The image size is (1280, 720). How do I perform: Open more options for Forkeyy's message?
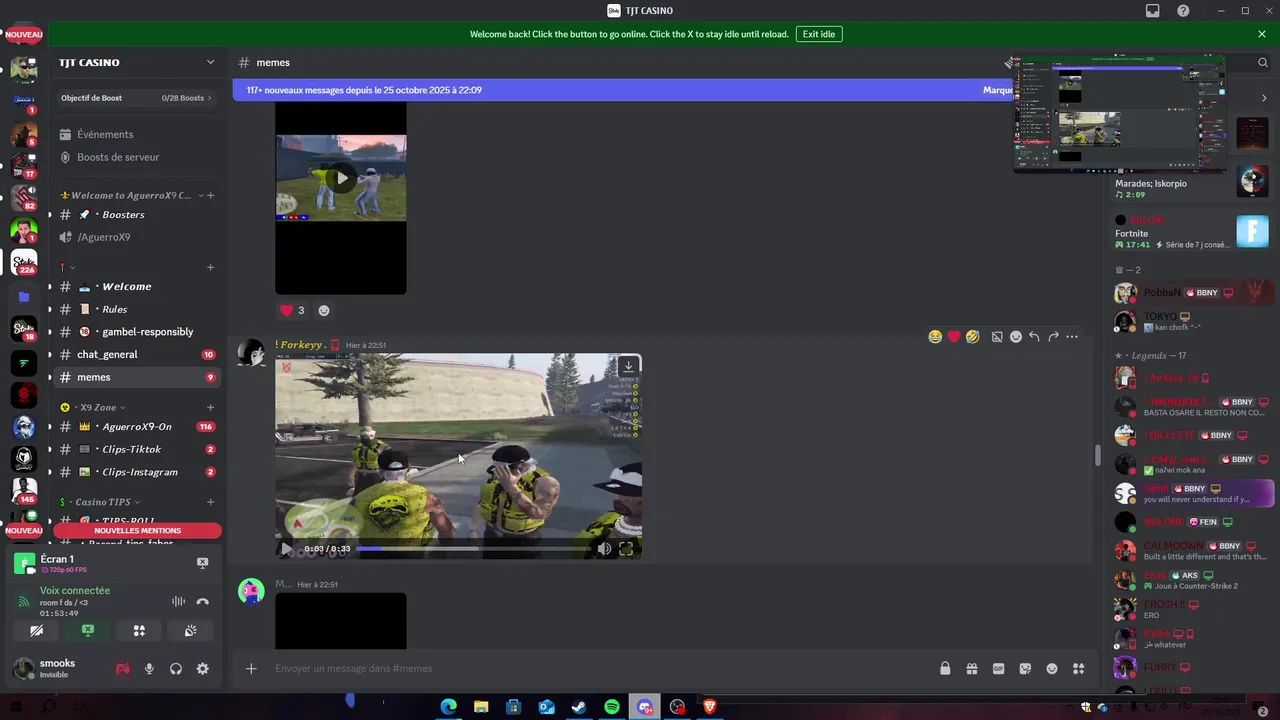(1072, 337)
